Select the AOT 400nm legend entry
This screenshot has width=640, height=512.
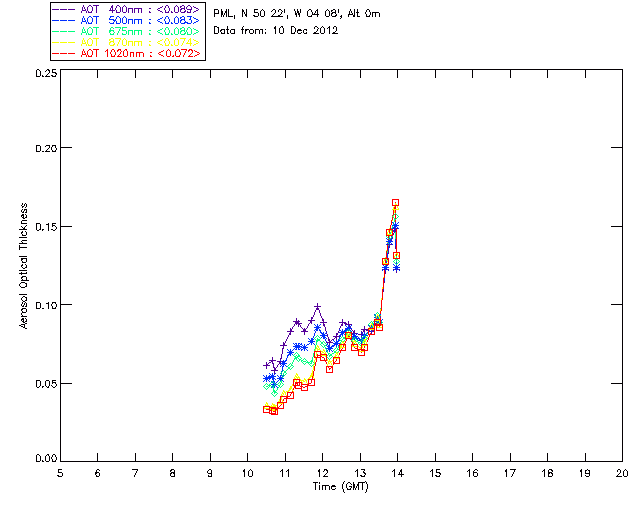127,9
